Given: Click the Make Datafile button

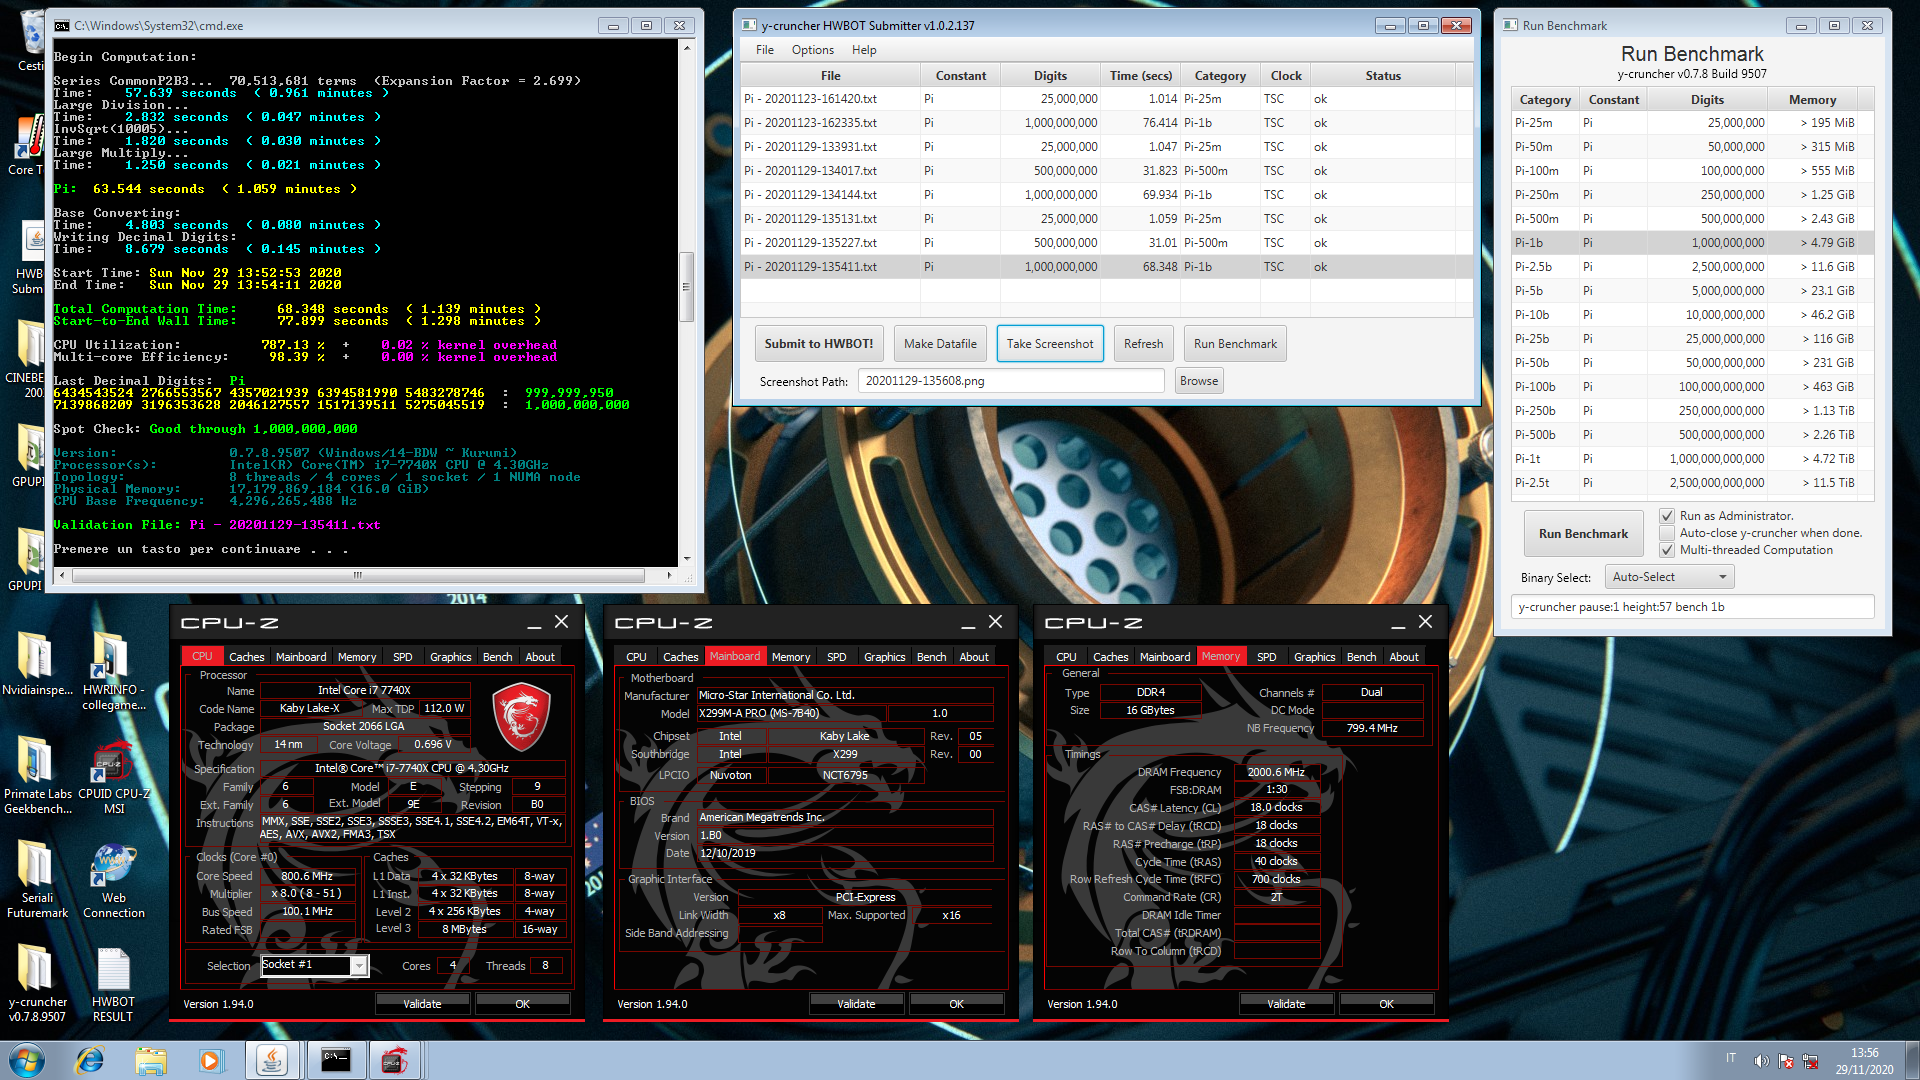Looking at the screenshot, I should [940, 344].
